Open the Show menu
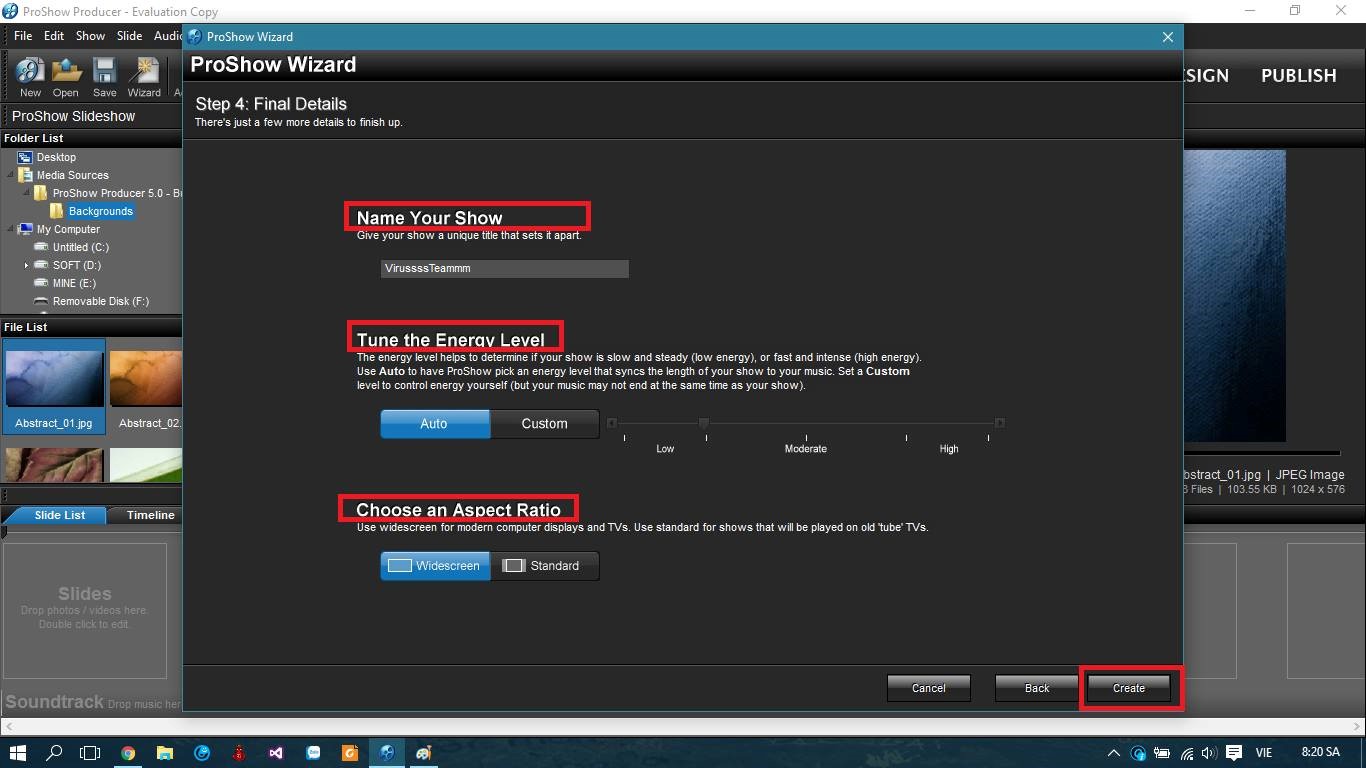The width and height of the screenshot is (1366, 768). click(x=90, y=36)
